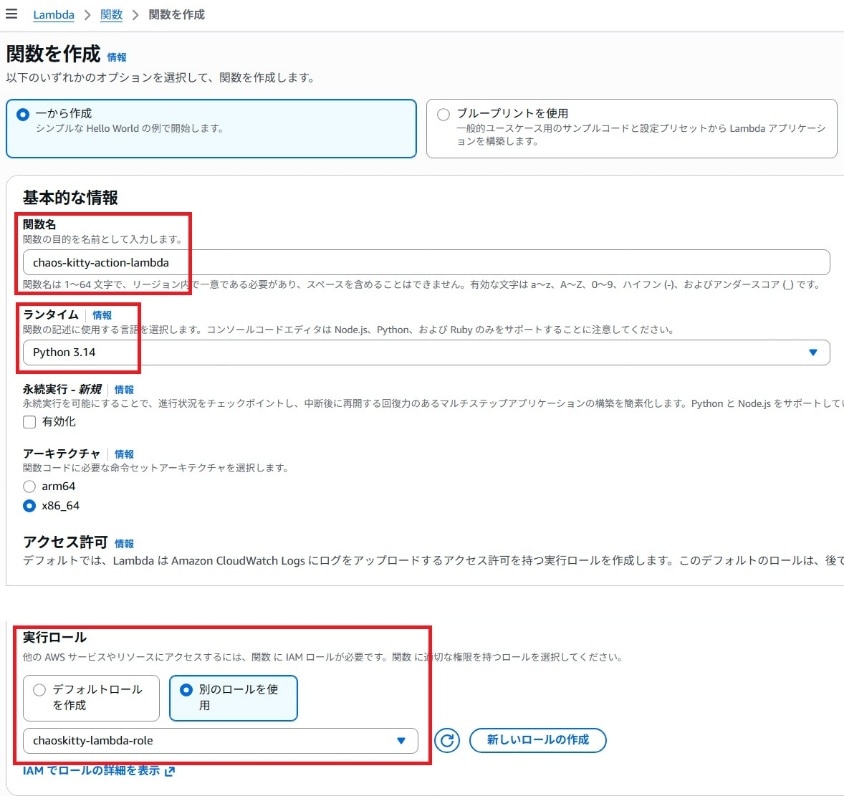Open the hamburger navigation menu icon
The height and width of the screenshot is (796, 844).
click(11, 15)
